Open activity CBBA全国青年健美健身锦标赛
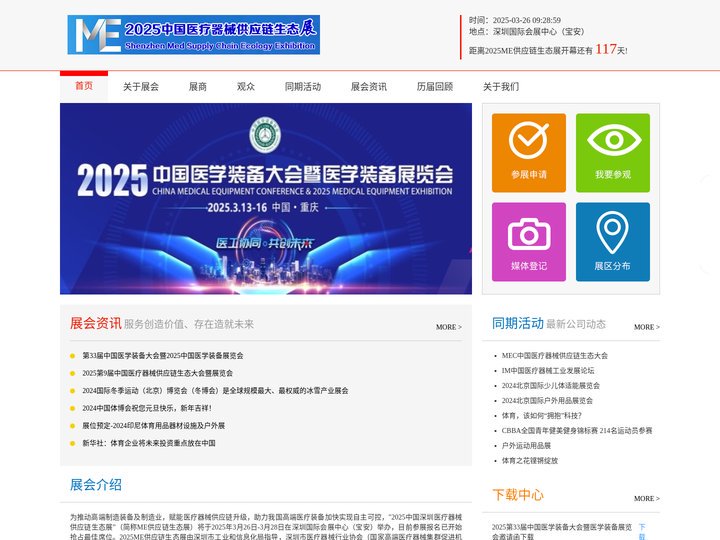 (x=577, y=430)
